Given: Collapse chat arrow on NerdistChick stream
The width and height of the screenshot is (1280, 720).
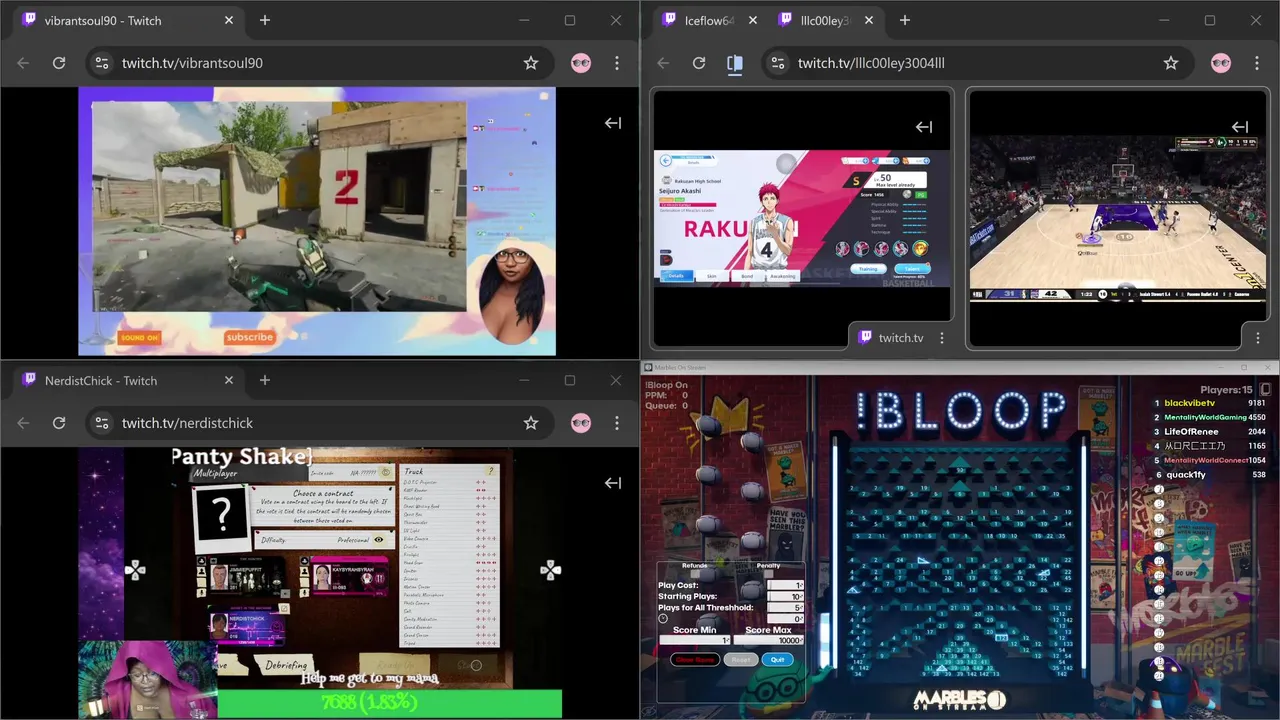Looking at the screenshot, I should tap(613, 483).
